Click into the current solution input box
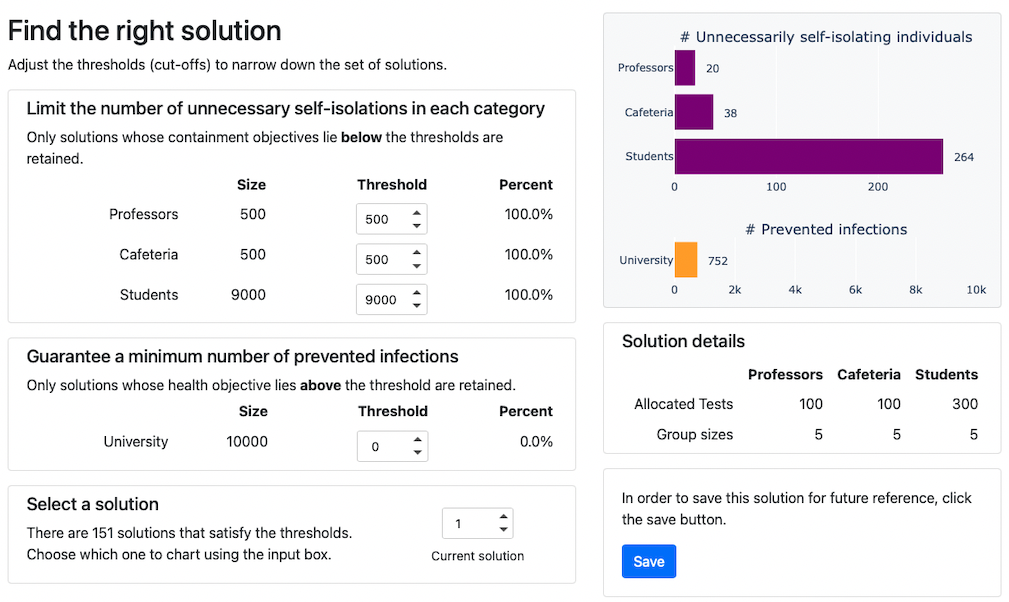Screen dimensions: 1009x602 coord(466,523)
